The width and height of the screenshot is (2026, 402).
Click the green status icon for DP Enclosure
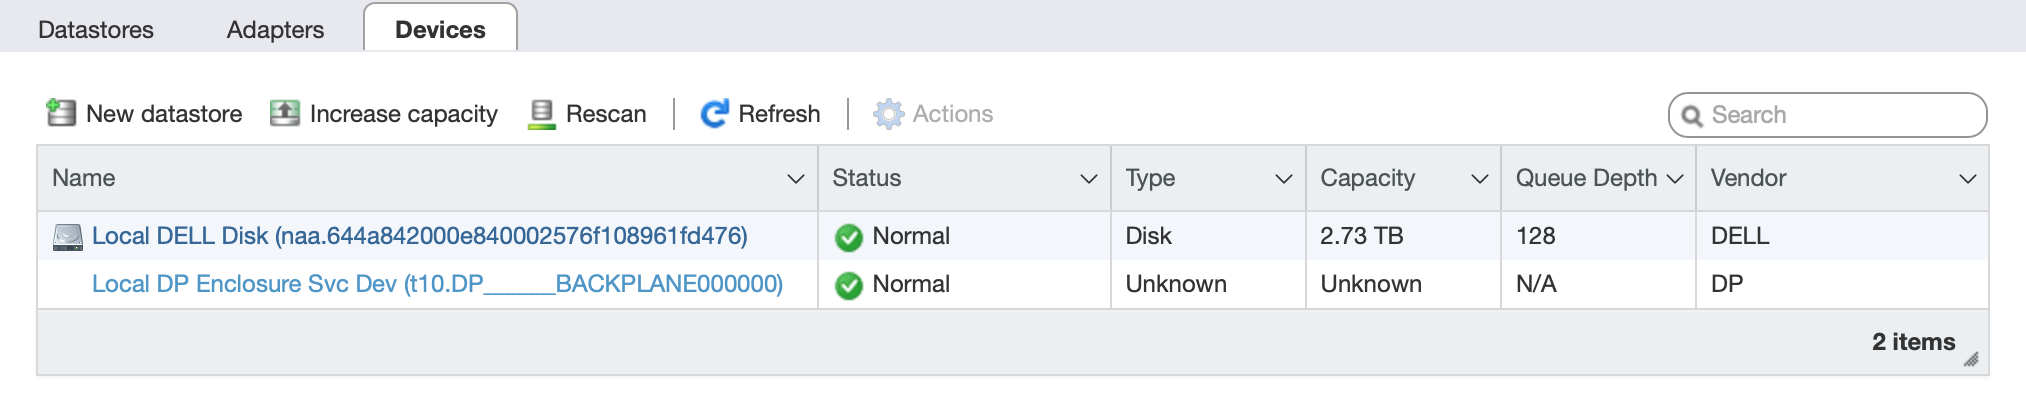849,285
